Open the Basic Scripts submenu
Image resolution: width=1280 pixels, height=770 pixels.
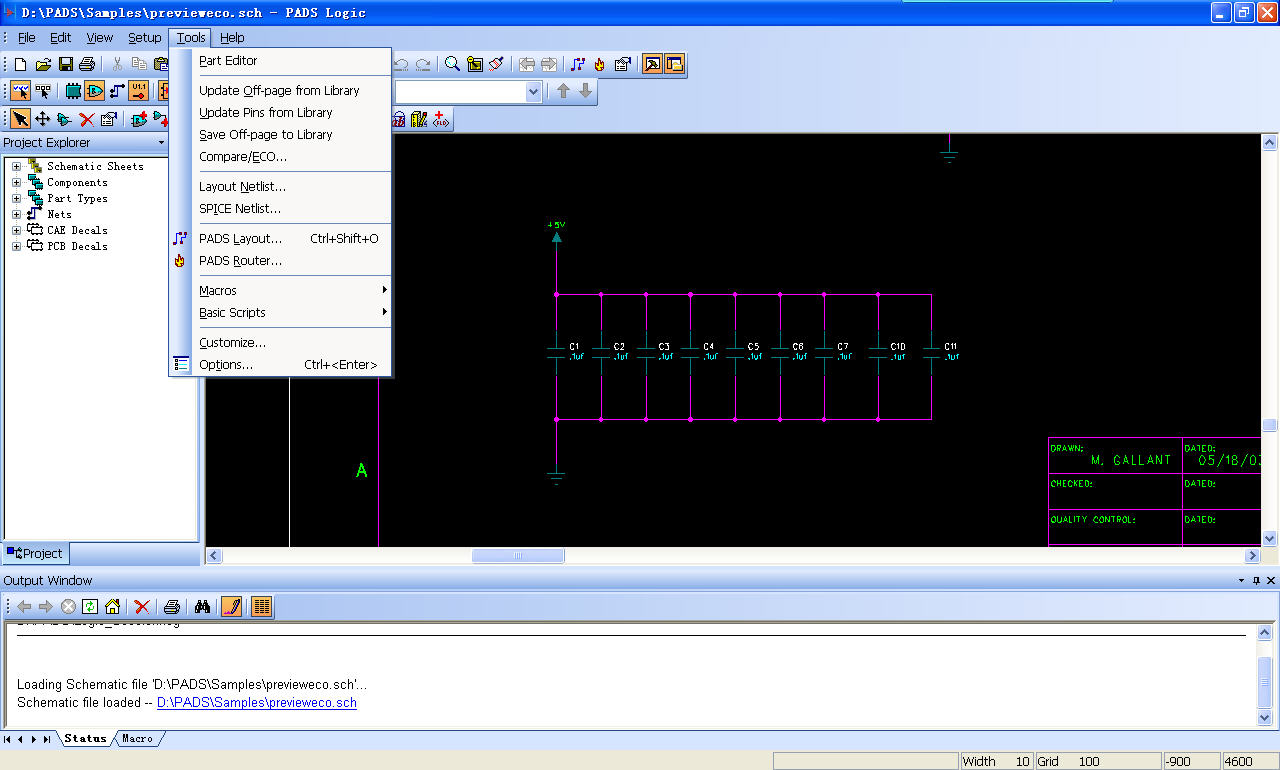click(x=281, y=312)
